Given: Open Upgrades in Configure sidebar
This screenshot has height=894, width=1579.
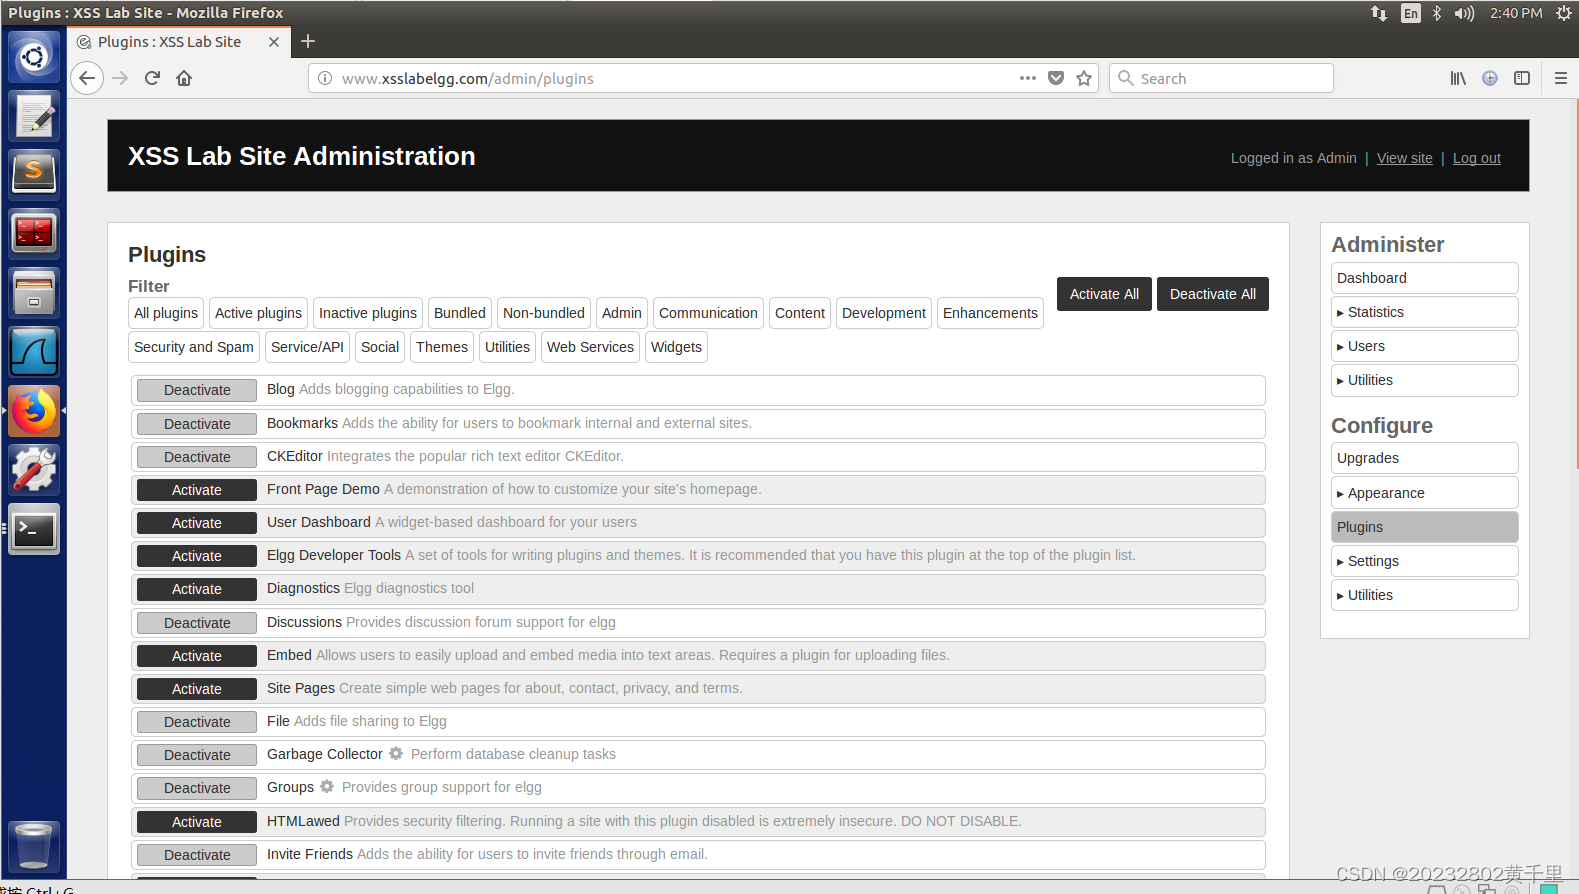Looking at the screenshot, I should [x=1424, y=458].
